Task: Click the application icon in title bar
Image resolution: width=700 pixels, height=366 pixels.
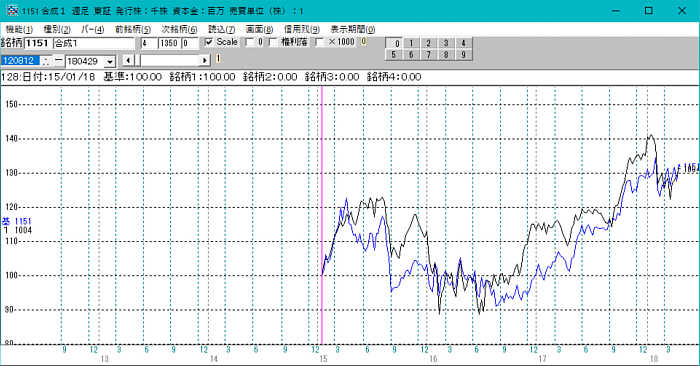Action: pos(12,10)
